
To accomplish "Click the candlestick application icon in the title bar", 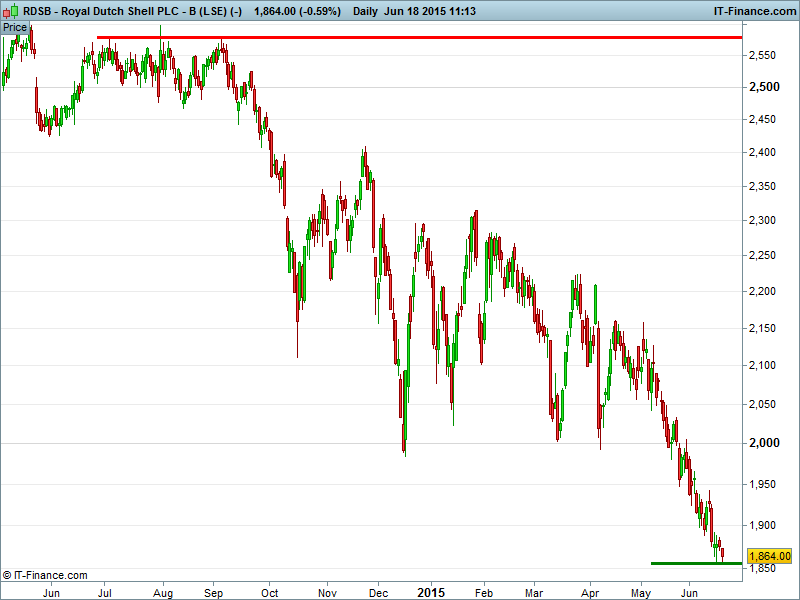I will click(9, 9).
